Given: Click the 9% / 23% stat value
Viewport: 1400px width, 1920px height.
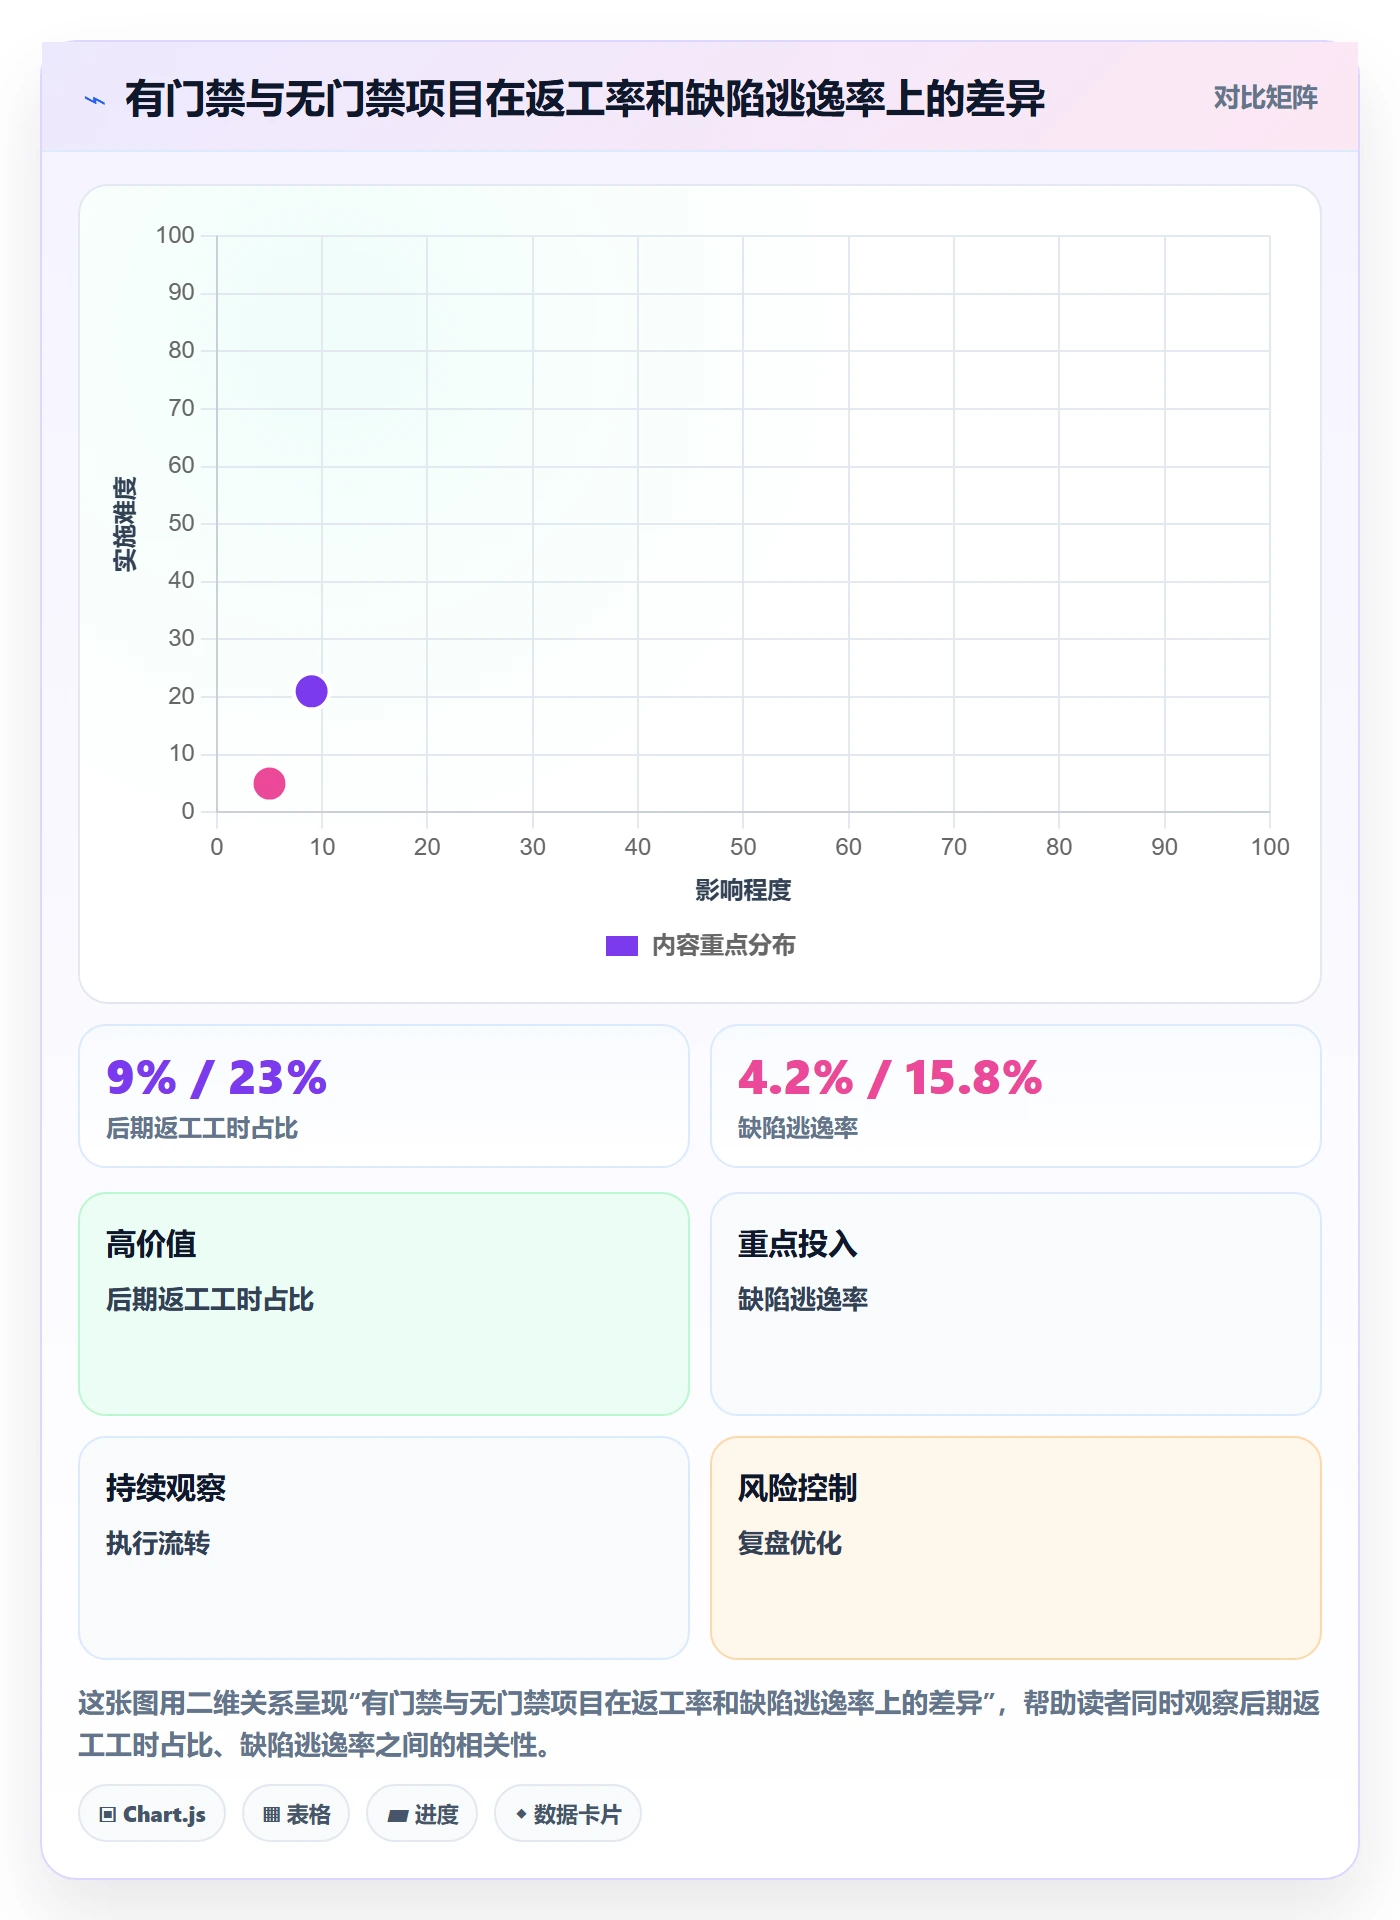Looking at the screenshot, I should click(x=217, y=1078).
